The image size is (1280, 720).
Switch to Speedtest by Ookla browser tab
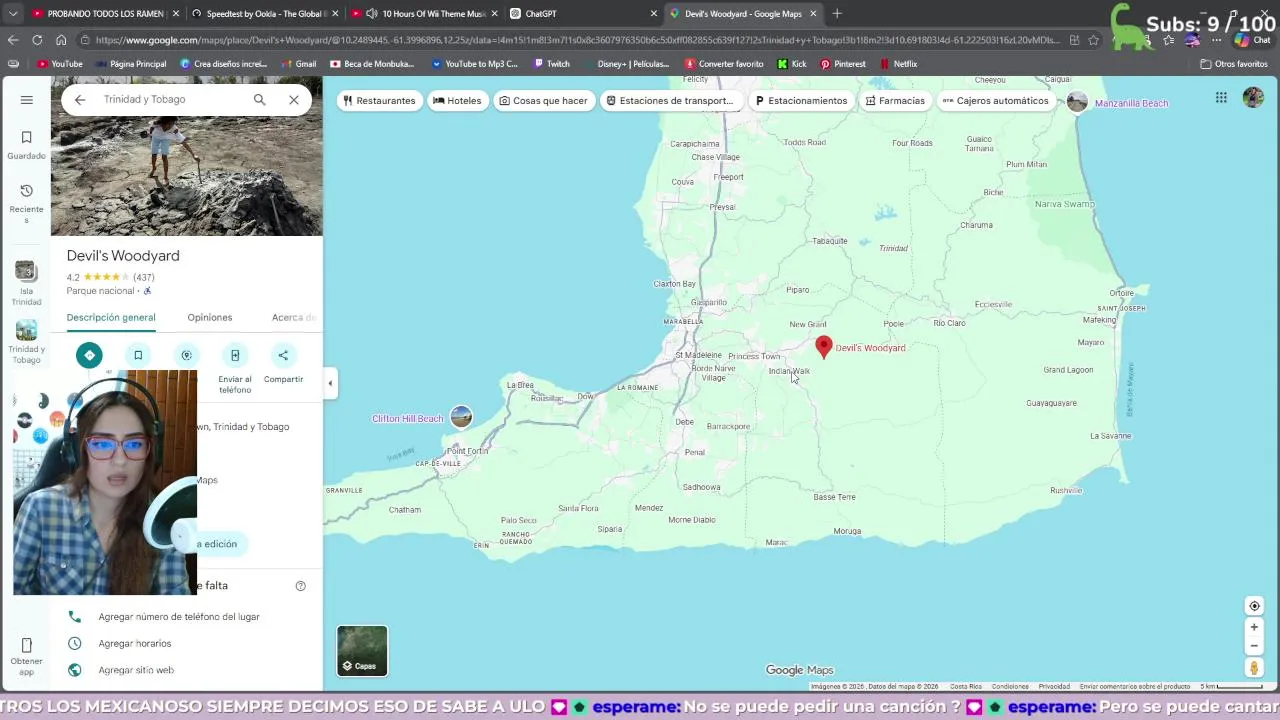pyautogui.click(x=265, y=14)
